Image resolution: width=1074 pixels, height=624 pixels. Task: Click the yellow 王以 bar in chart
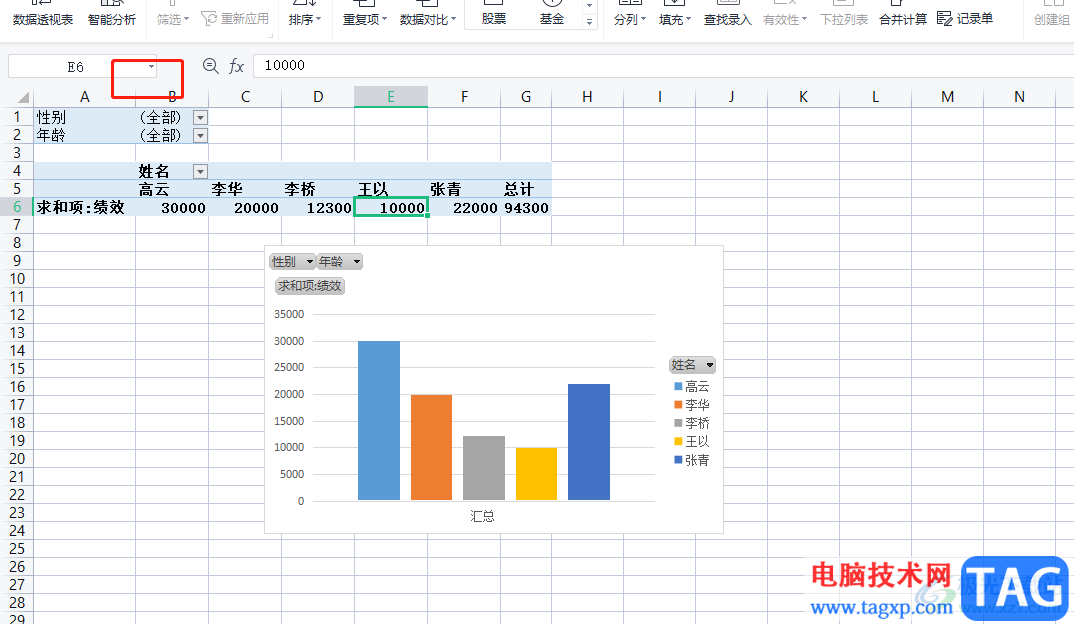click(536, 474)
